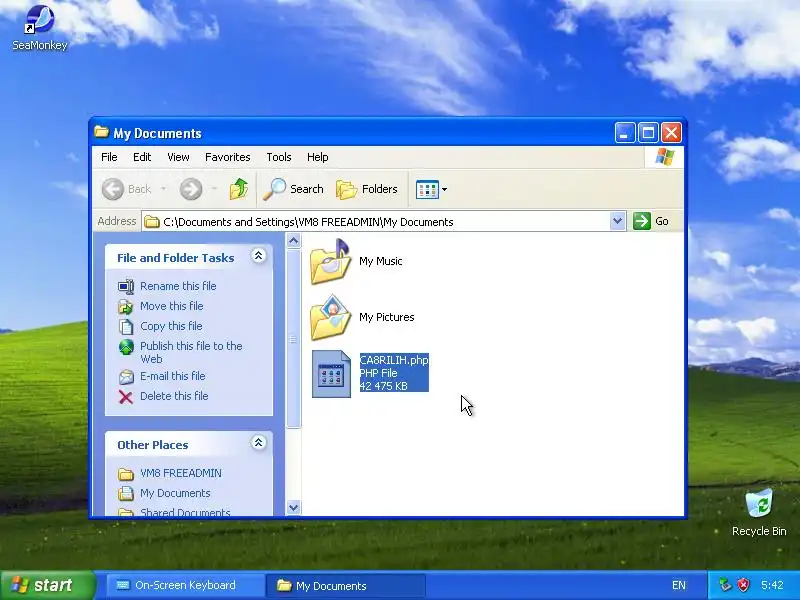The image size is (800, 600).
Task: Click the taskbar clock showing 5:42
Action: [771, 585]
